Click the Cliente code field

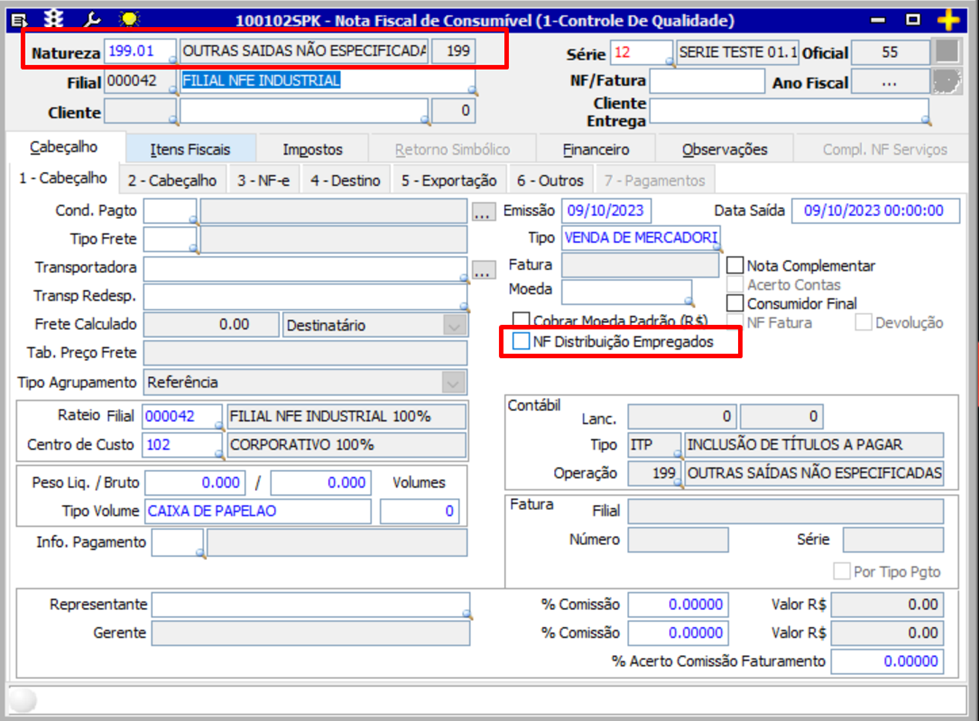(140, 112)
